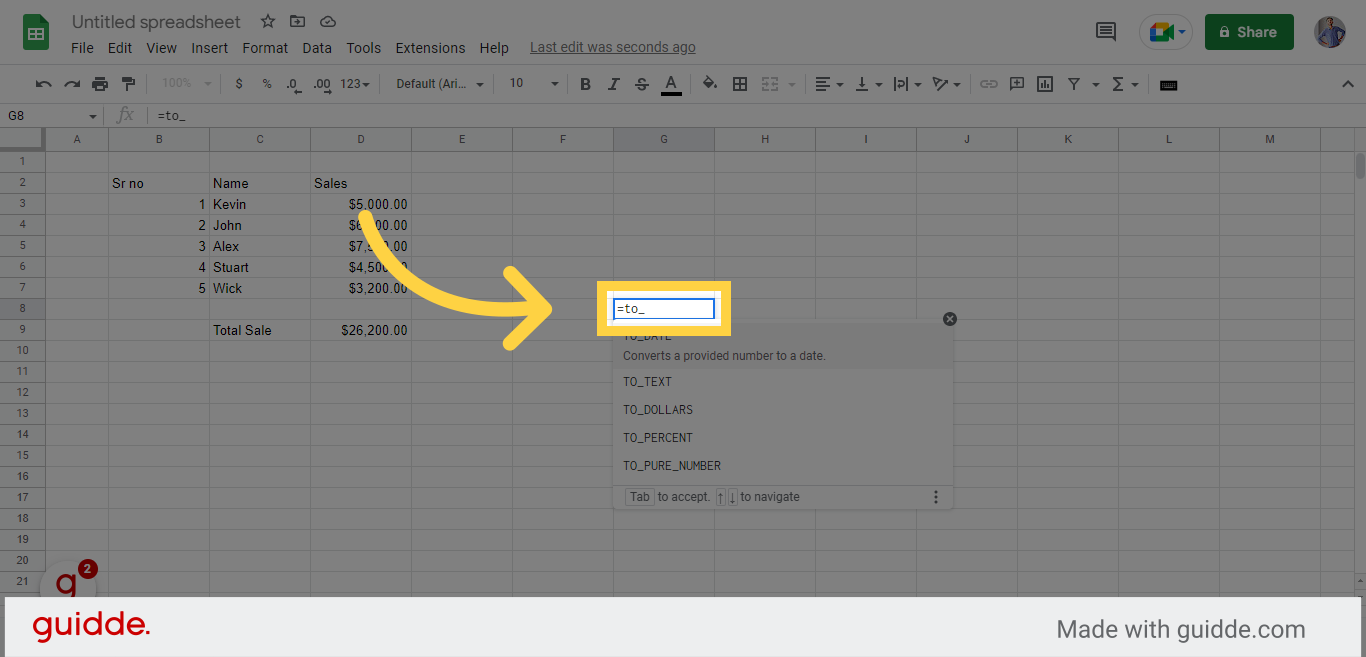Open the Format menu
Image resolution: width=1366 pixels, height=657 pixels.
click(265, 48)
